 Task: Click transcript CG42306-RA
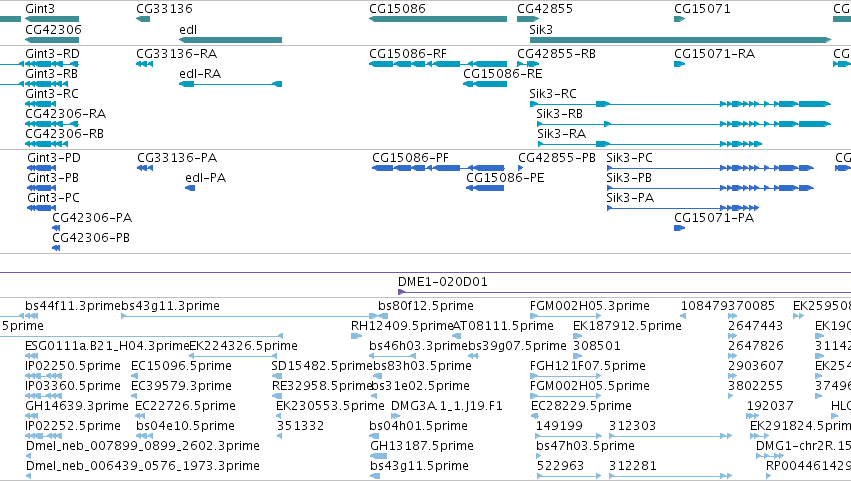coord(65,114)
